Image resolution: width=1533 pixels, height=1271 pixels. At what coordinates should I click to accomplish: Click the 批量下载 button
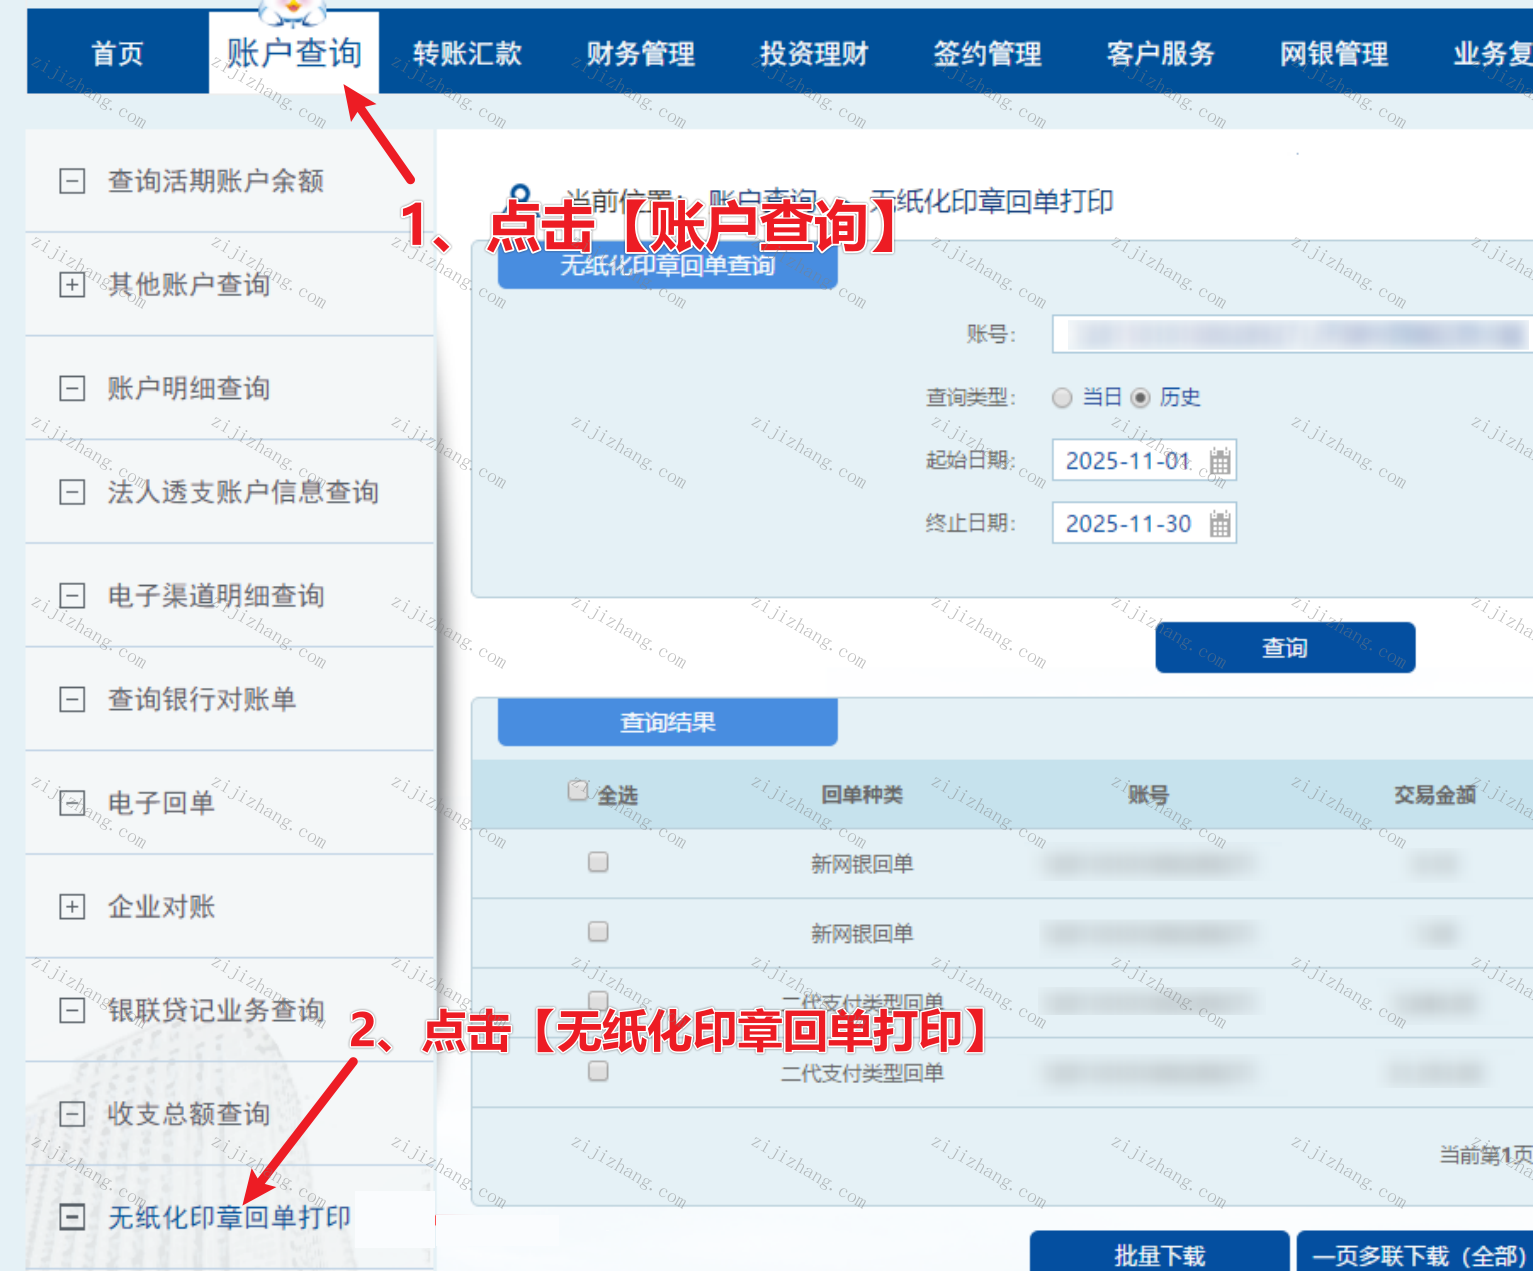click(1159, 1254)
